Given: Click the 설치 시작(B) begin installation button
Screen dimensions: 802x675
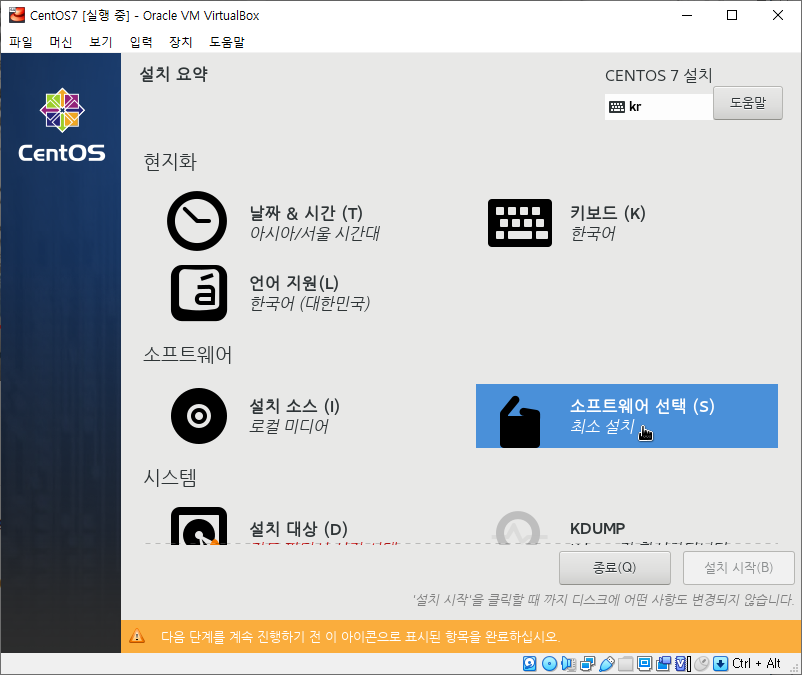Looking at the screenshot, I should click(x=739, y=568).
